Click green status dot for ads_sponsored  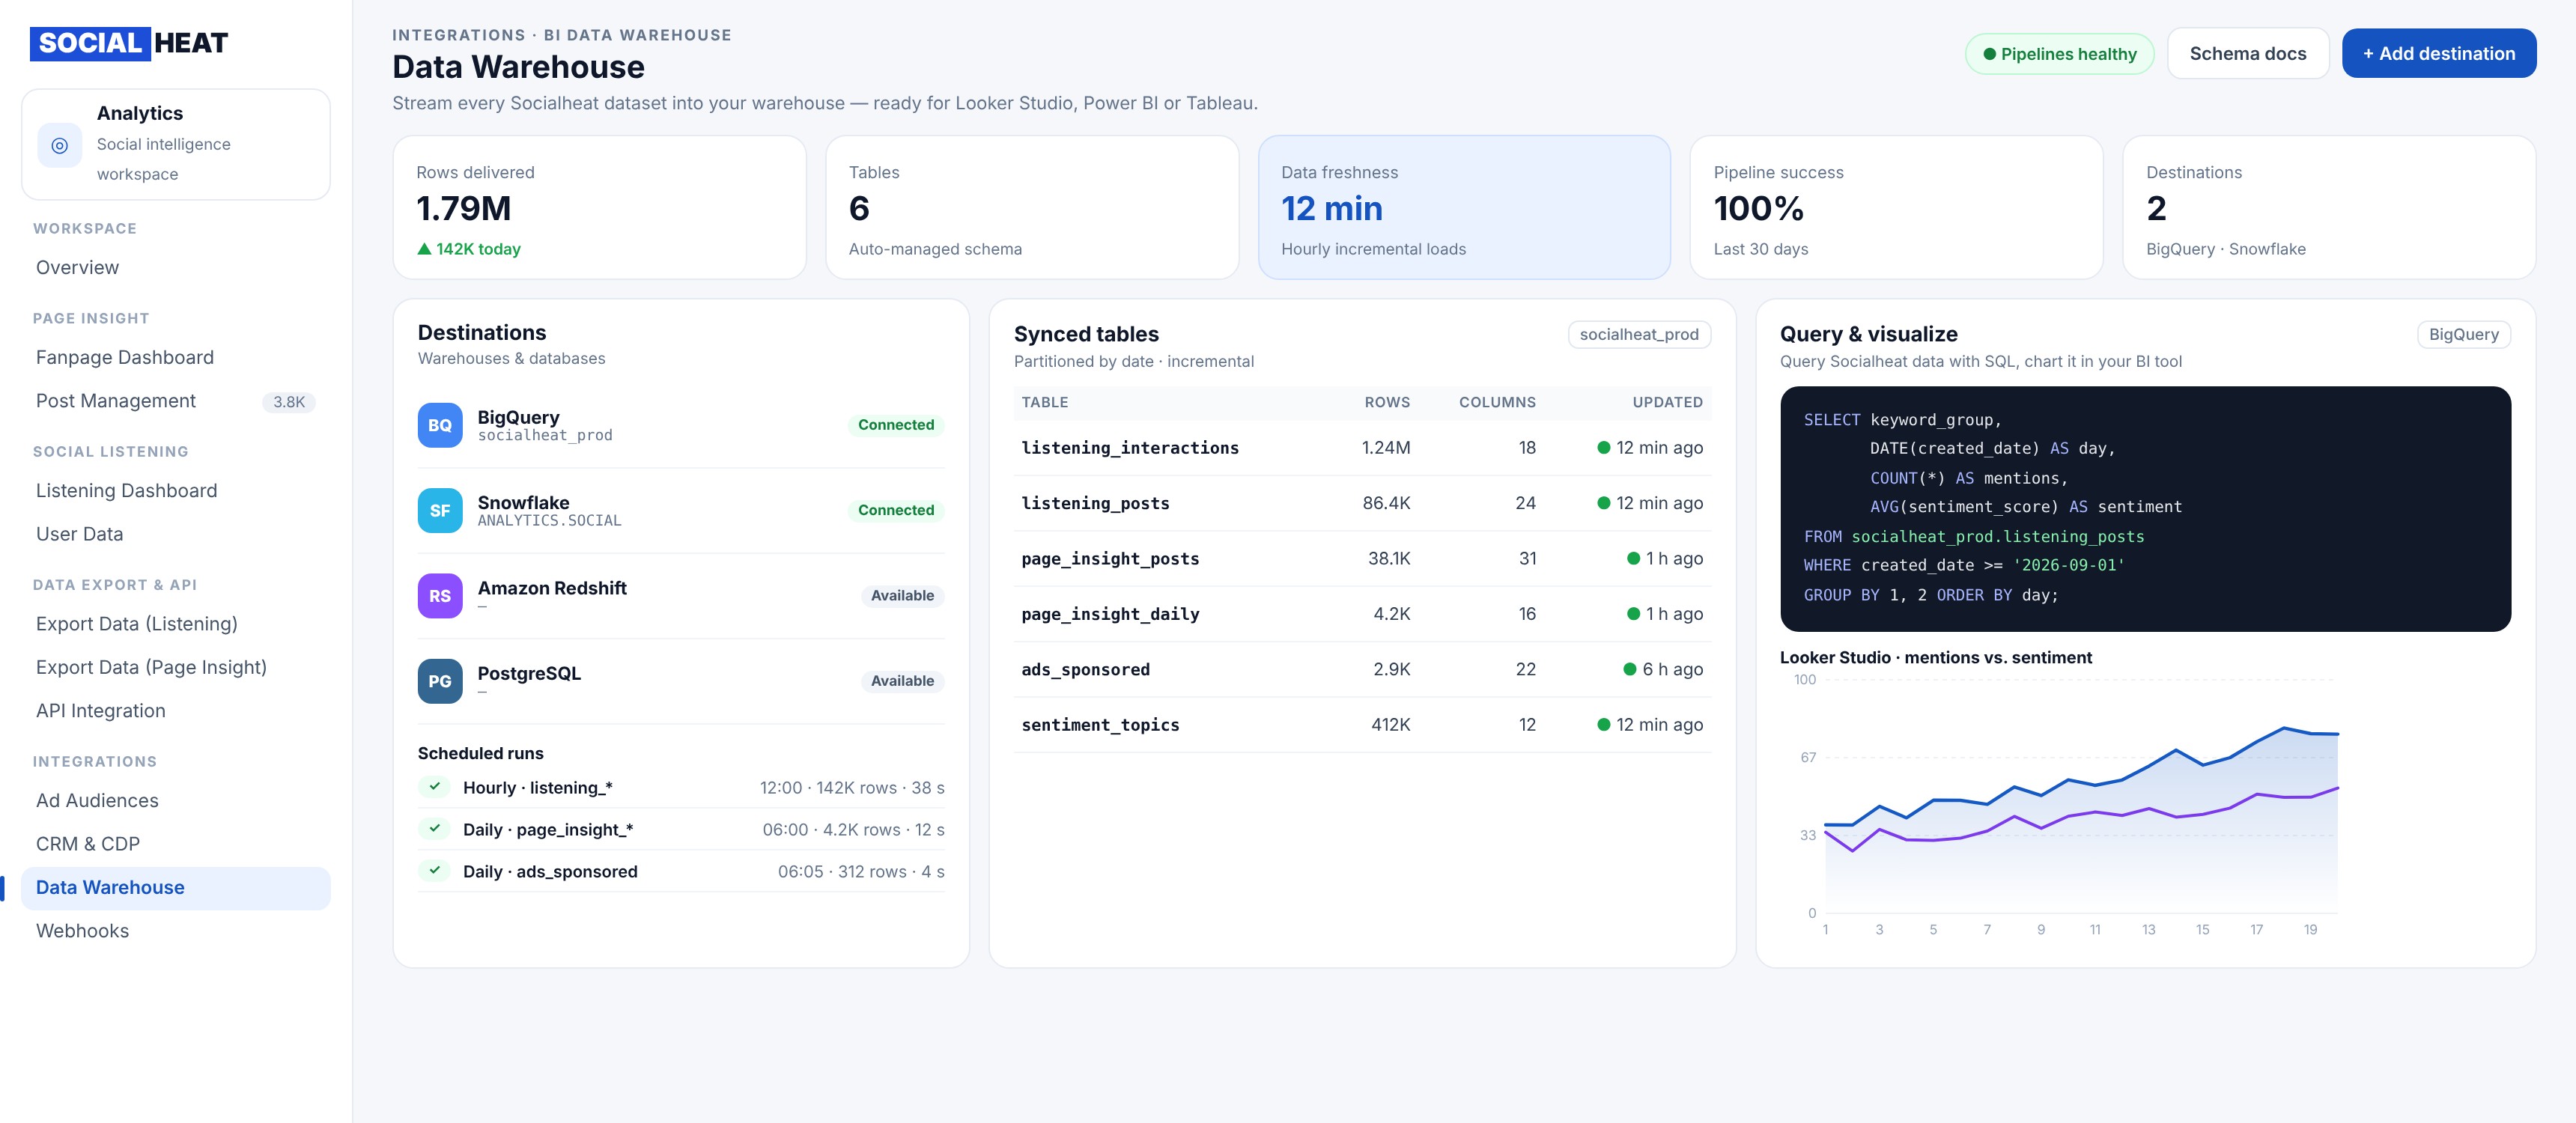pyautogui.click(x=1629, y=670)
